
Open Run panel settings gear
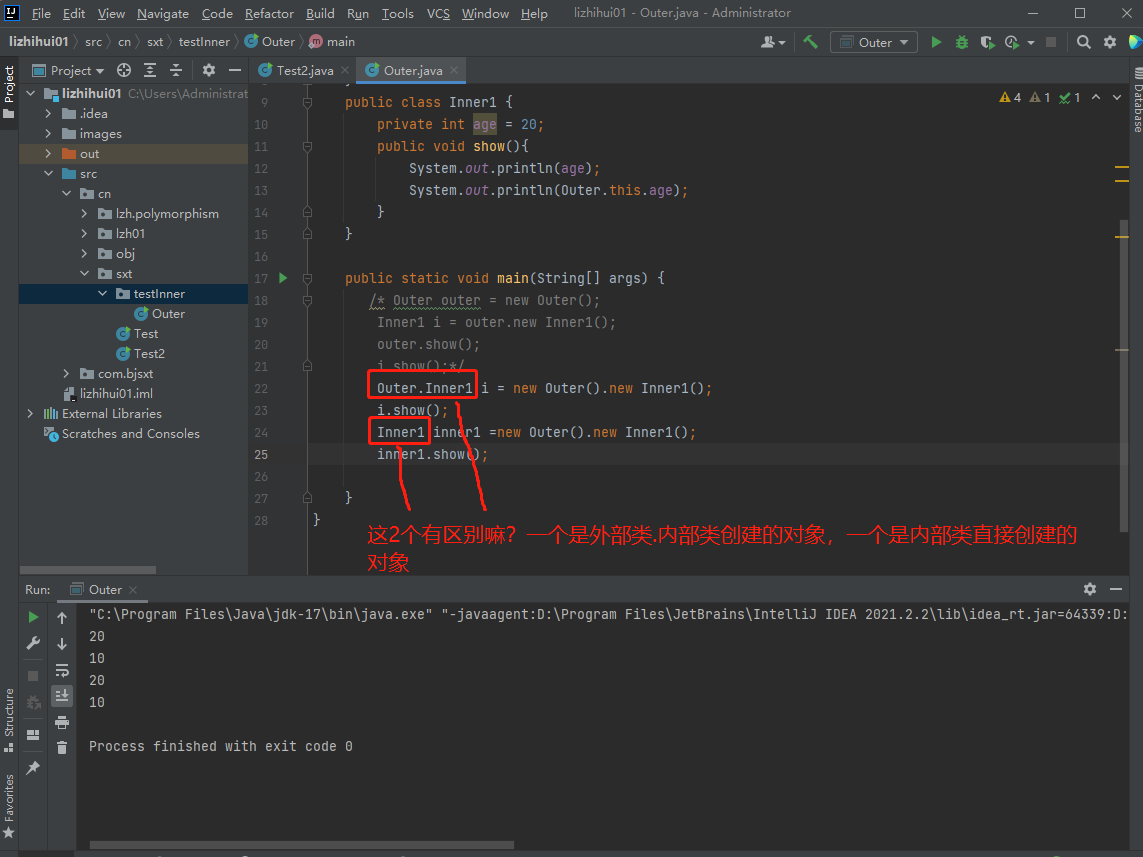(1090, 589)
